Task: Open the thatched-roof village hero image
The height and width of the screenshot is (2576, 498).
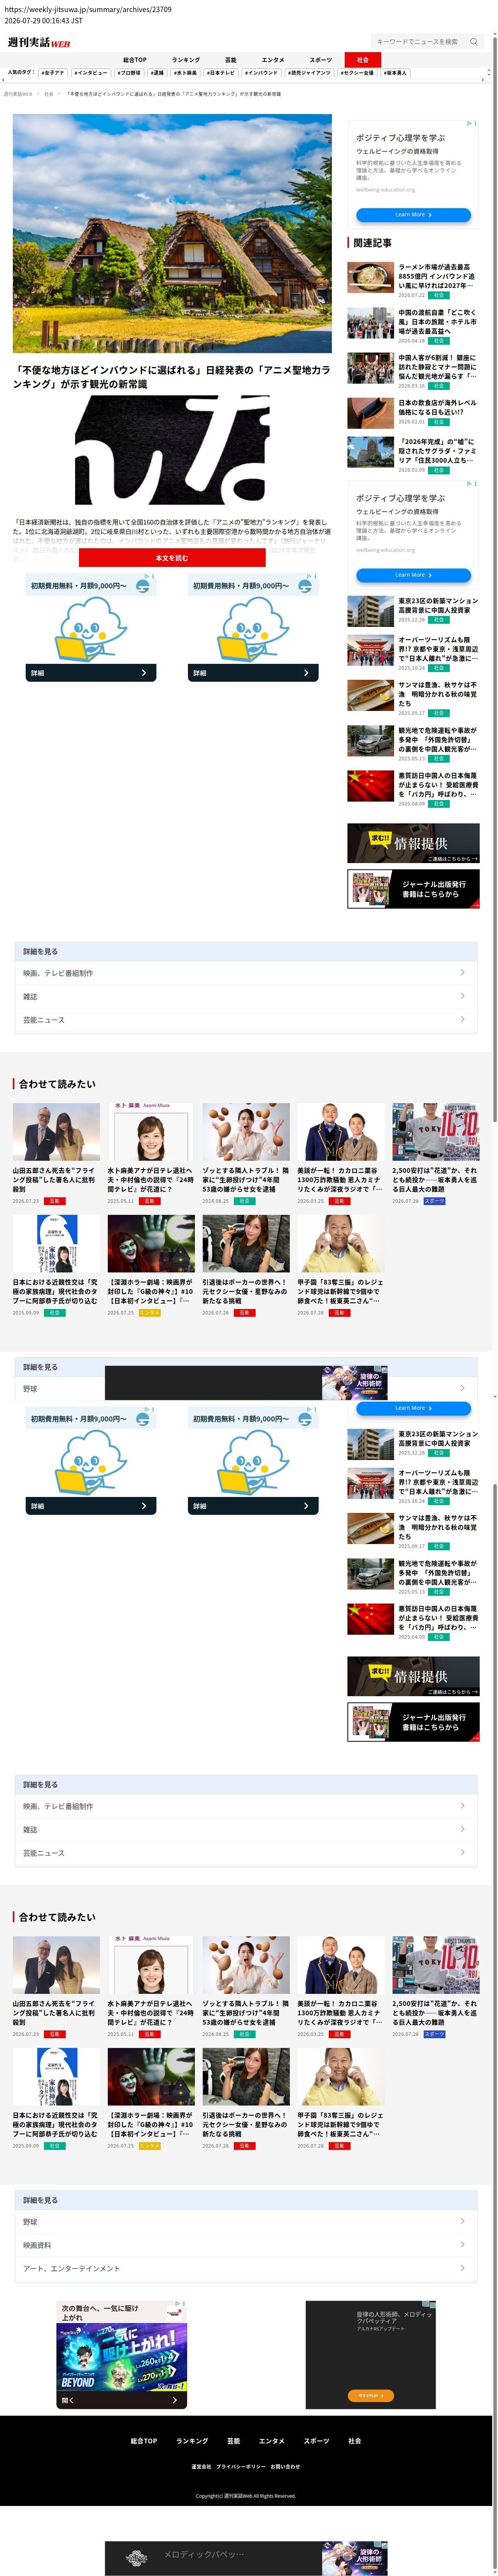Action: (x=172, y=233)
